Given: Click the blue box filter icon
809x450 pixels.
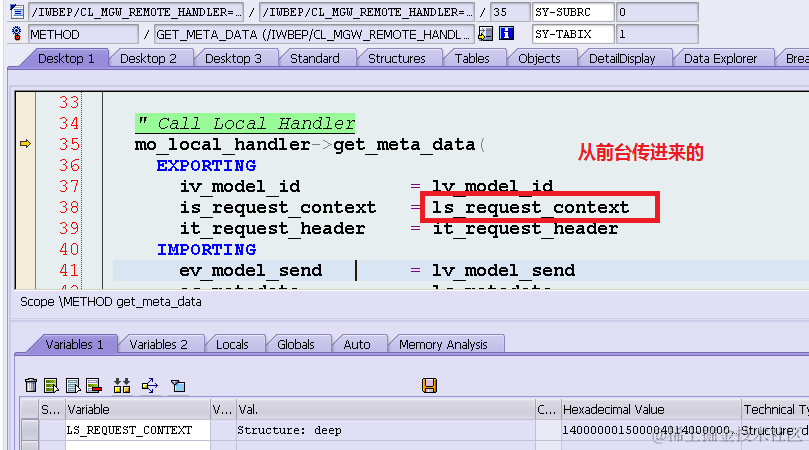Looking at the screenshot, I should (x=178, y=385).
